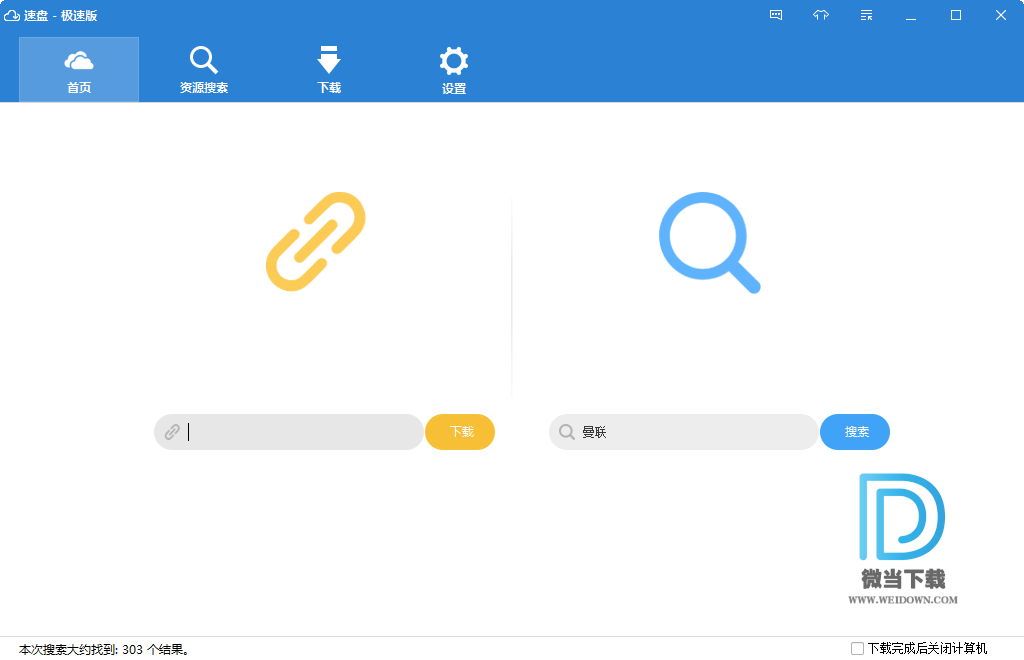The height and width of the screenshot is (660, 1024).
Task: Focus the link URL input field
Action: click(x=300, y=432)
